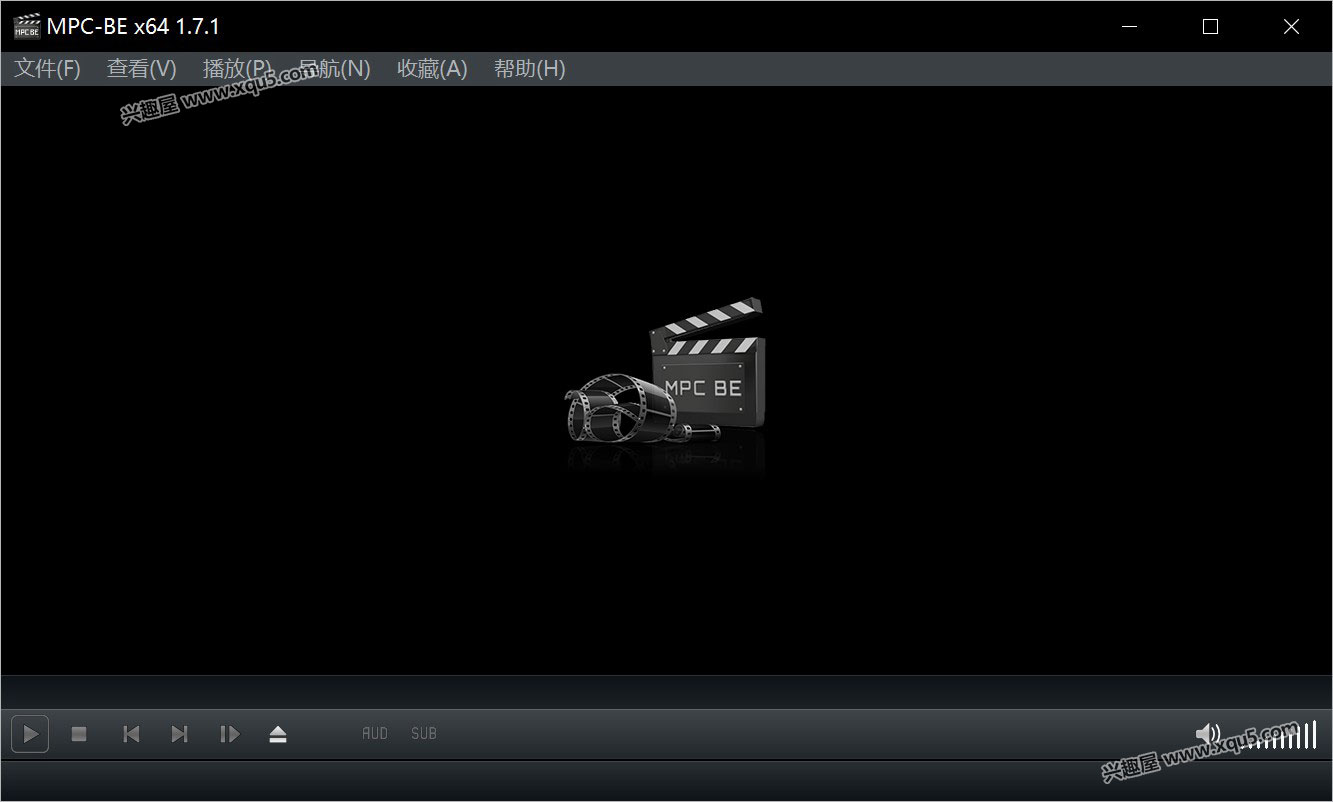This screenshot has height=802, width=1333.
Task: Mute sound via speaker icon
Action: click(x=1208, y=734)
